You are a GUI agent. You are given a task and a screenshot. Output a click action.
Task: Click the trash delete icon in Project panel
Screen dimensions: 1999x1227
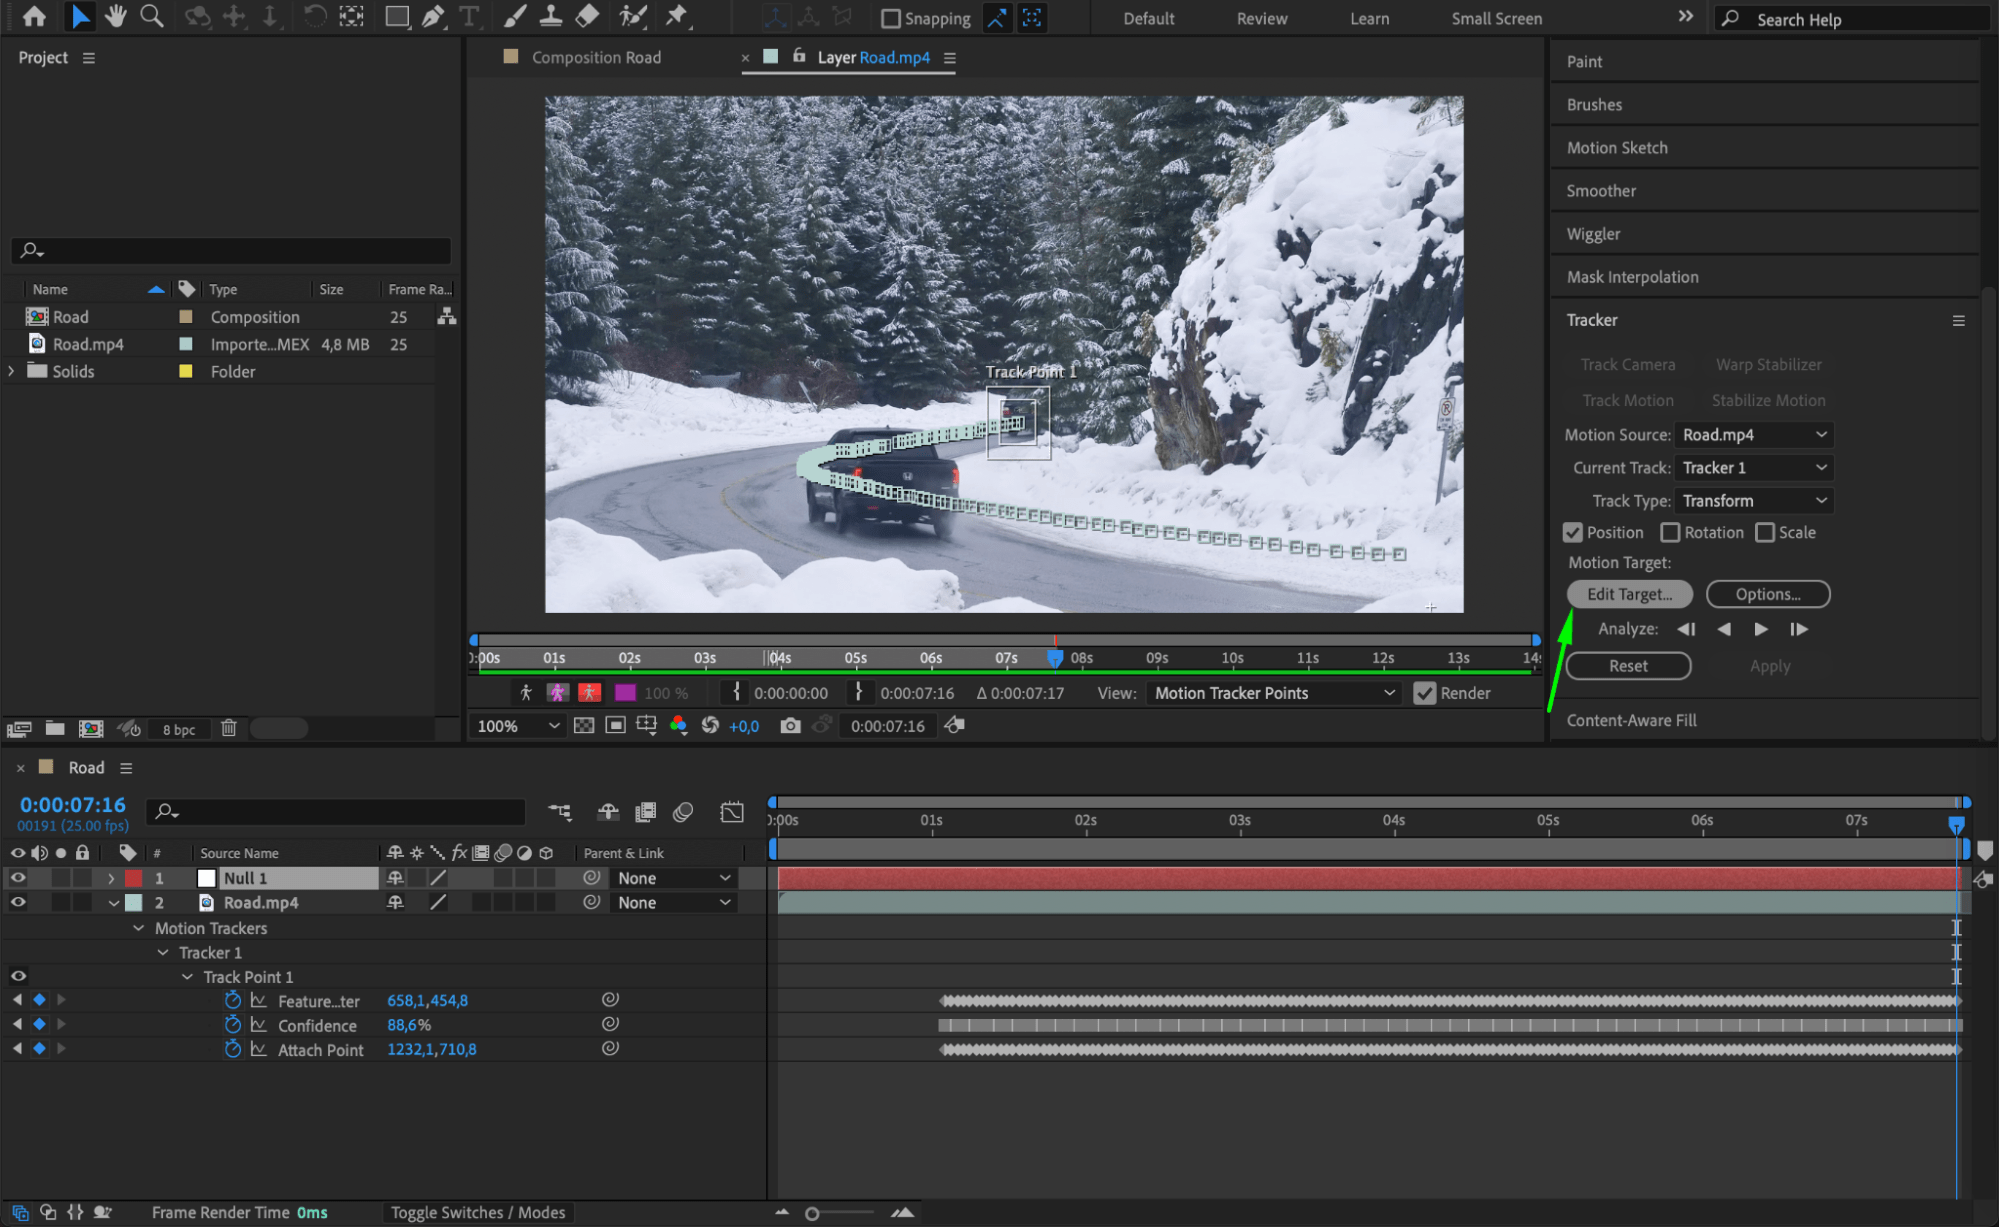(229, 729)
